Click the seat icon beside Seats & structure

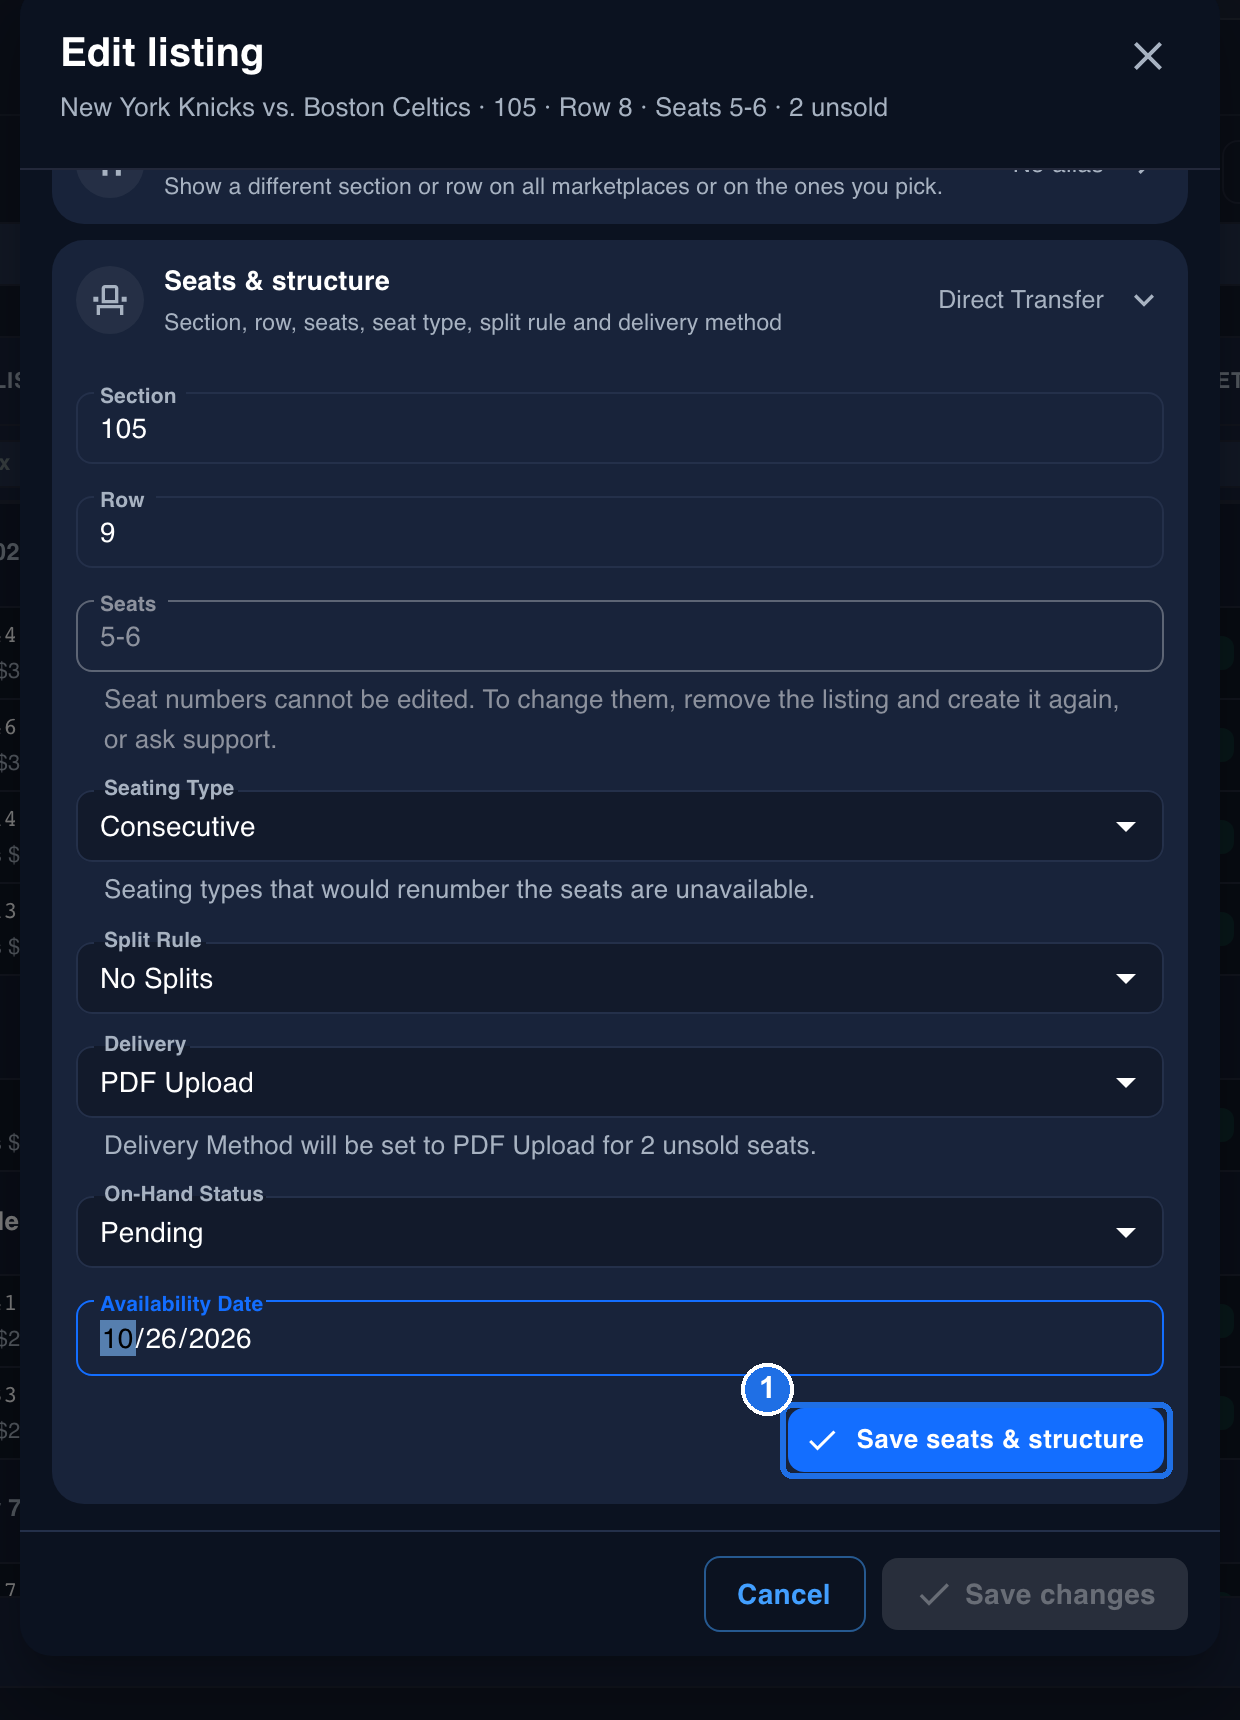110,300
